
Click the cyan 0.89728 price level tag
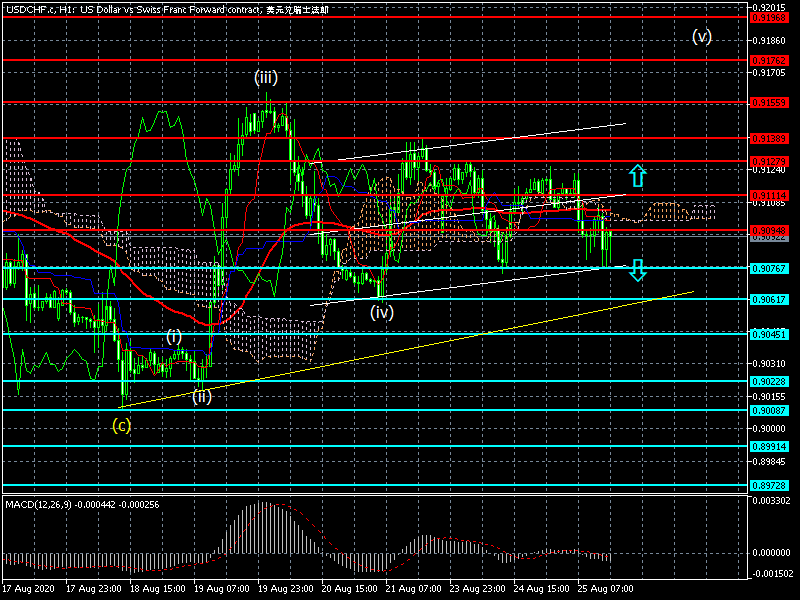click(769, 486)
